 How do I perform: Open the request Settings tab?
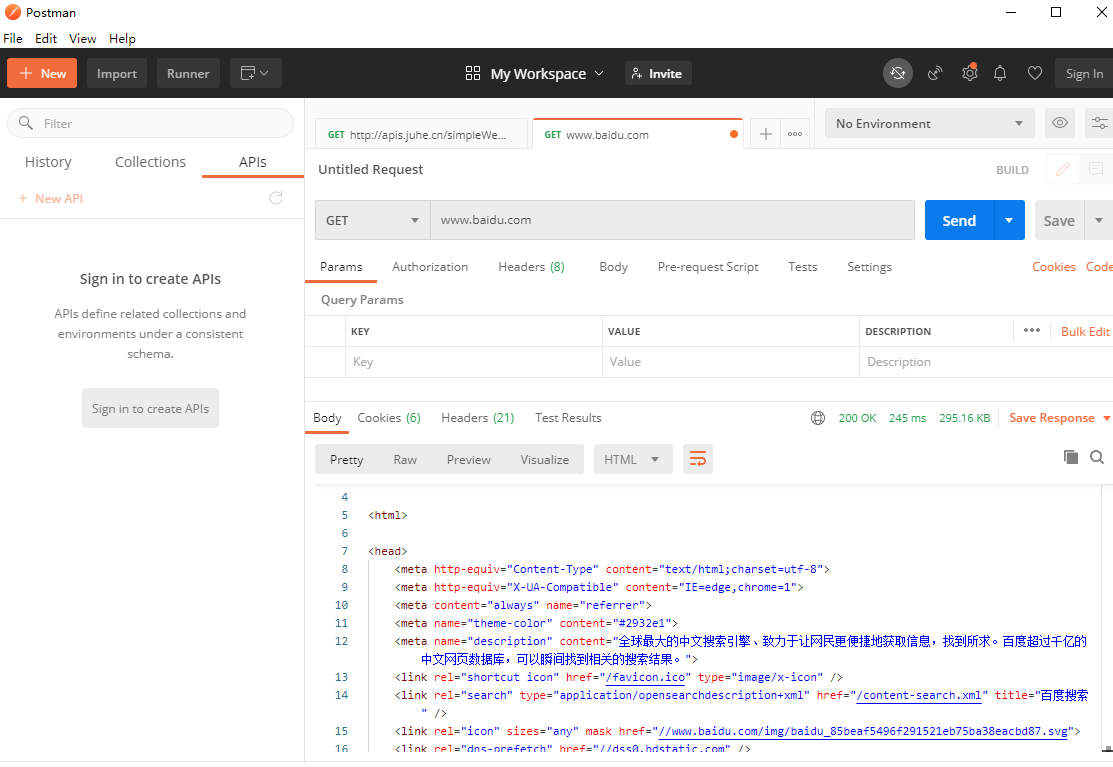point(870,267)
